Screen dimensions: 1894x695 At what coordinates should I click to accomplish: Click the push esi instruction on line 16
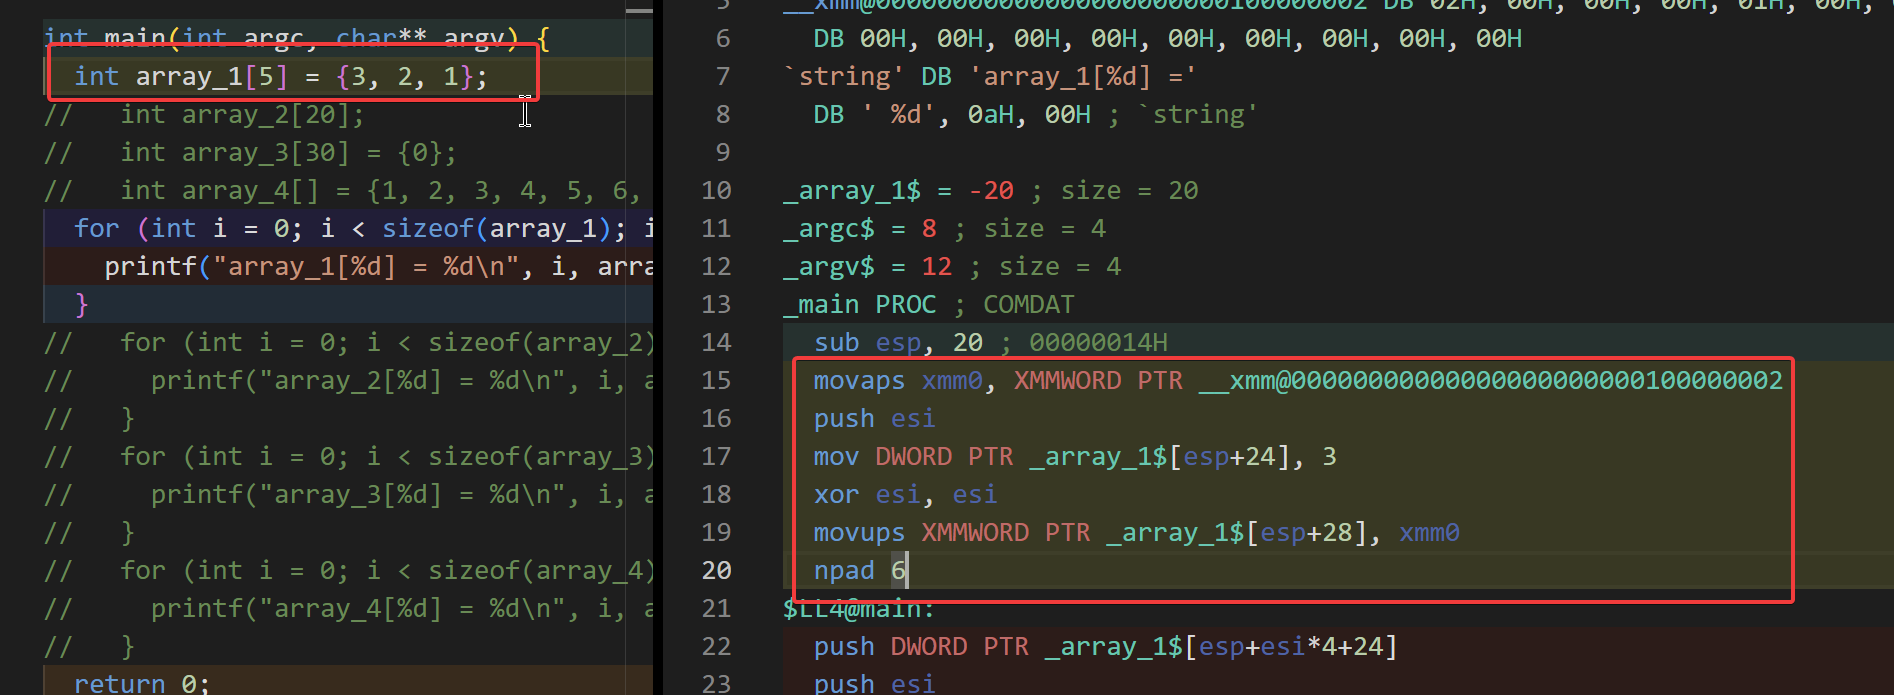point(873,419)
